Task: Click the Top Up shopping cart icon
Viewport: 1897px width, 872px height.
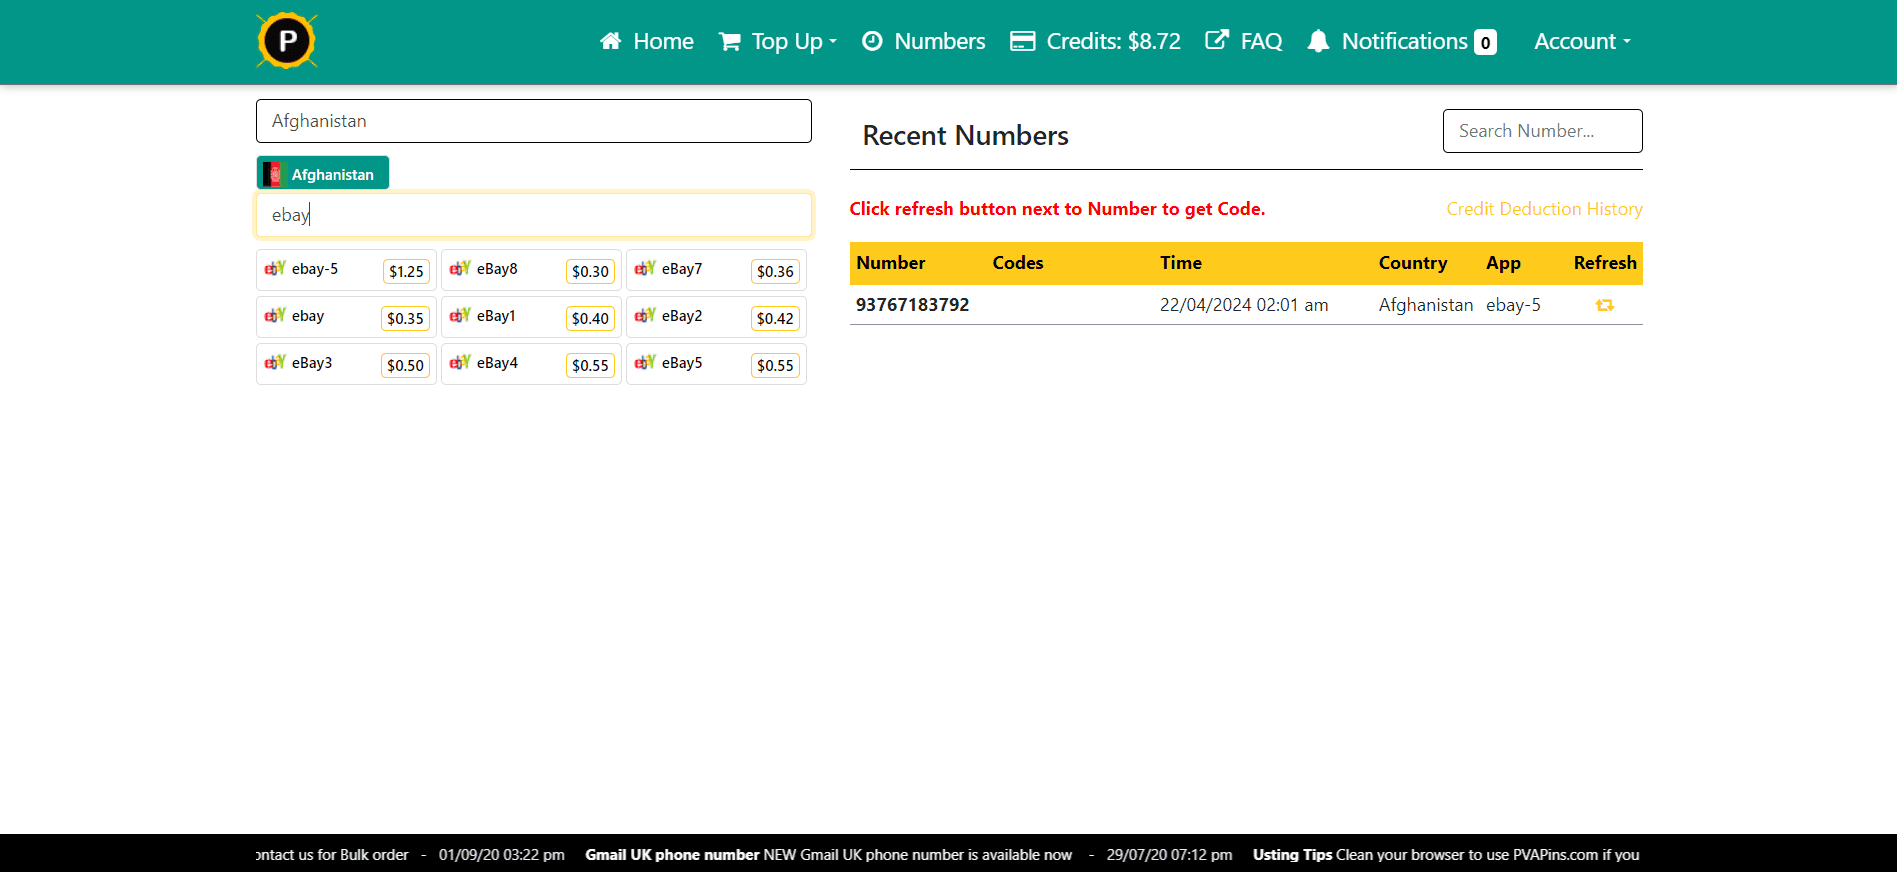Action: coord(730,41)
